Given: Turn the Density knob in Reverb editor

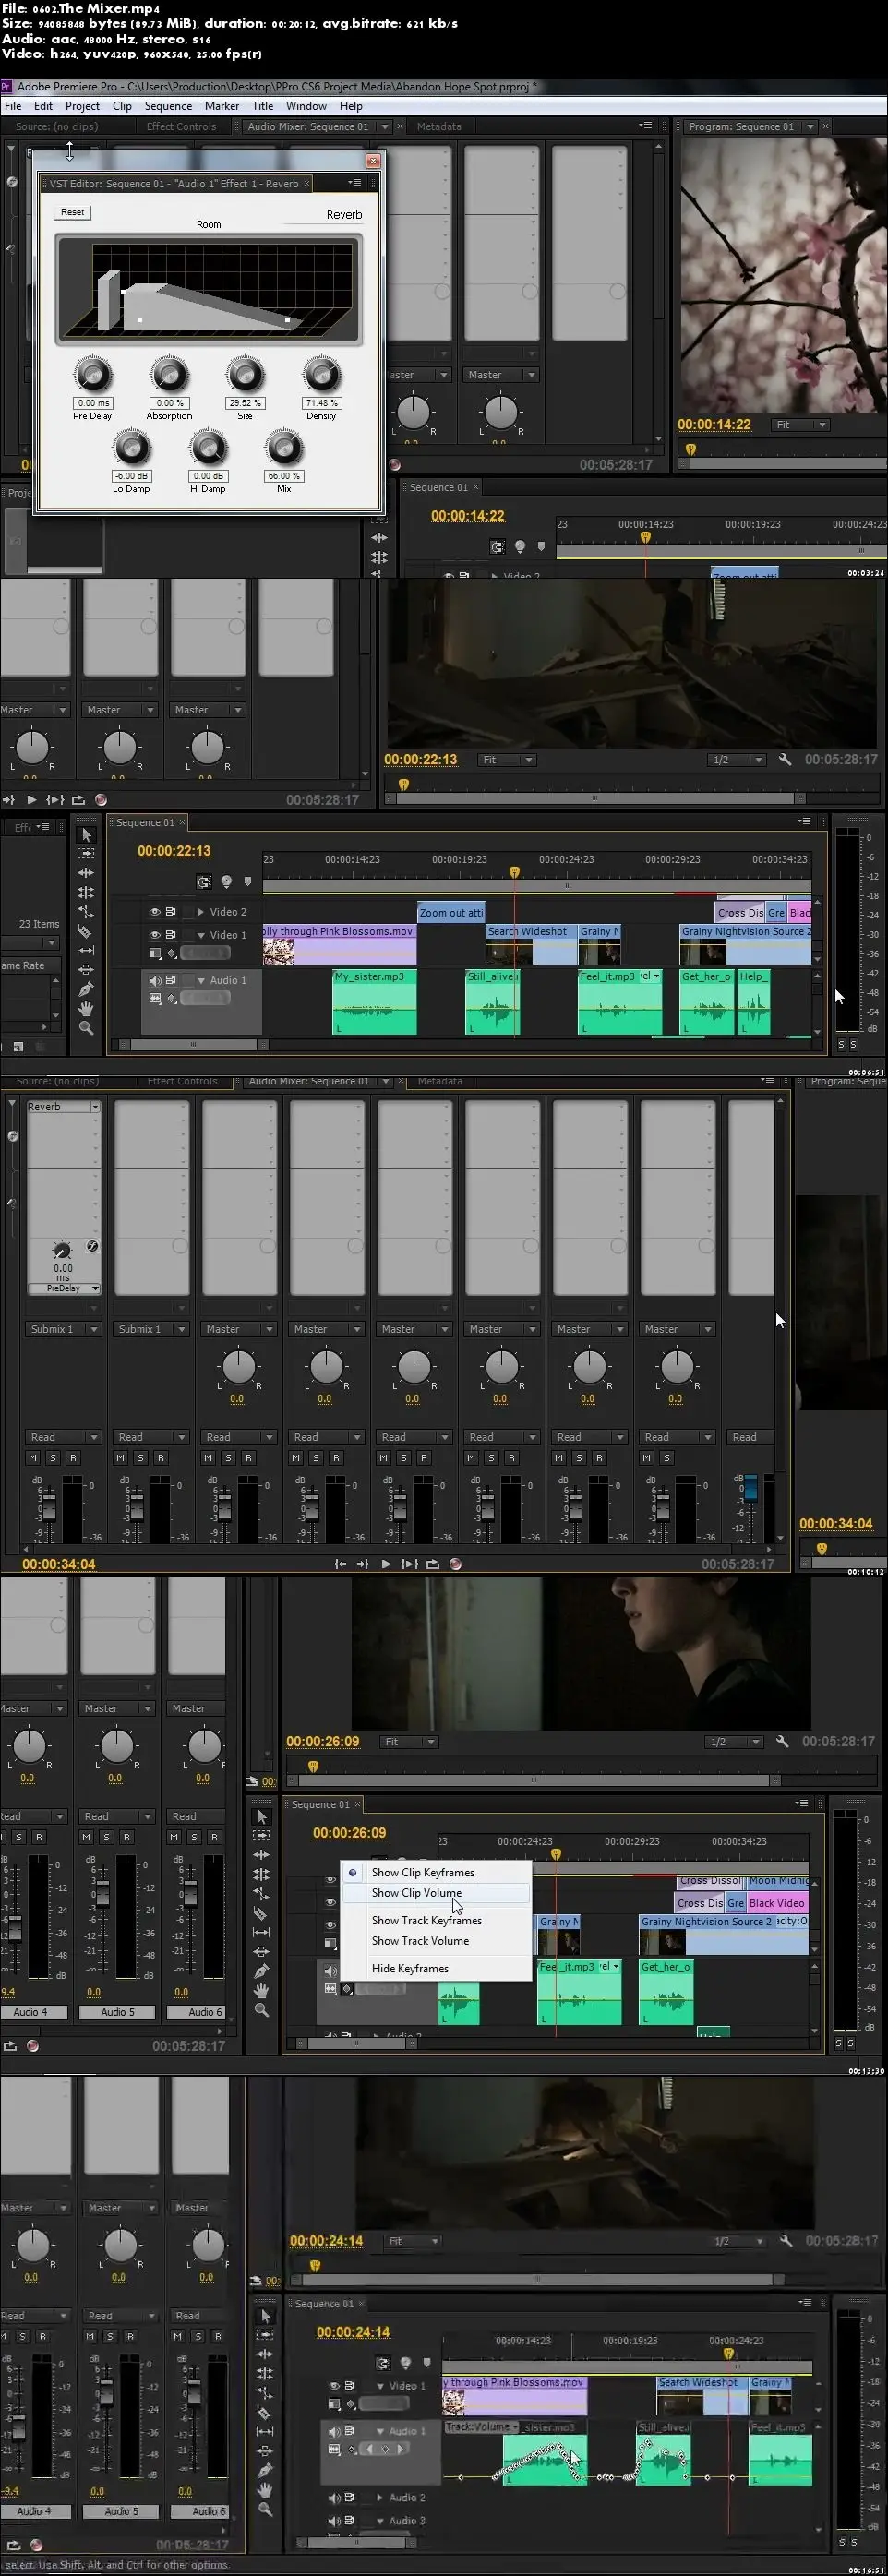Looking at the screenshot, I should pos(321,376).
